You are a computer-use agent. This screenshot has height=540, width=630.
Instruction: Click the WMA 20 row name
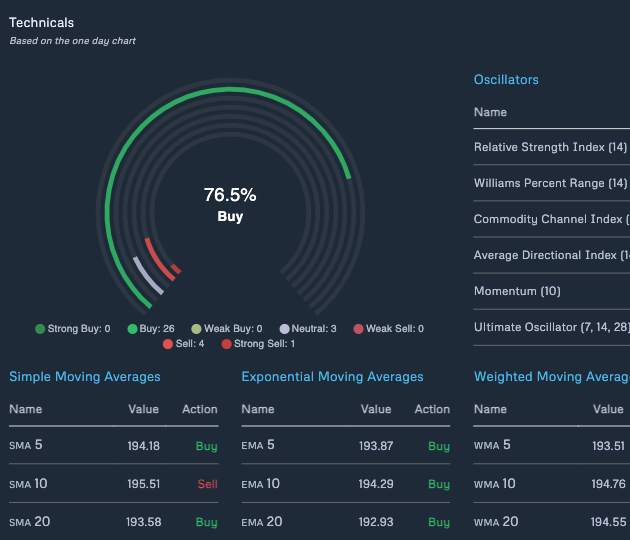pos(496,522)
